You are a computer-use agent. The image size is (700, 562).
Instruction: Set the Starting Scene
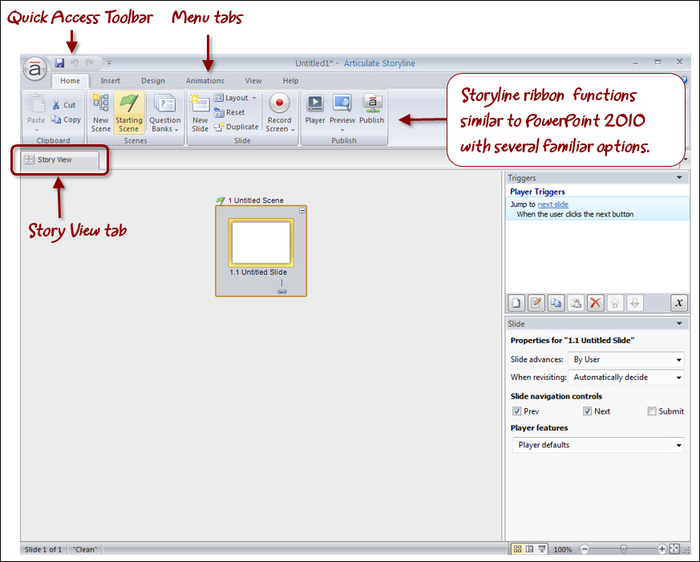click(129, 113)
